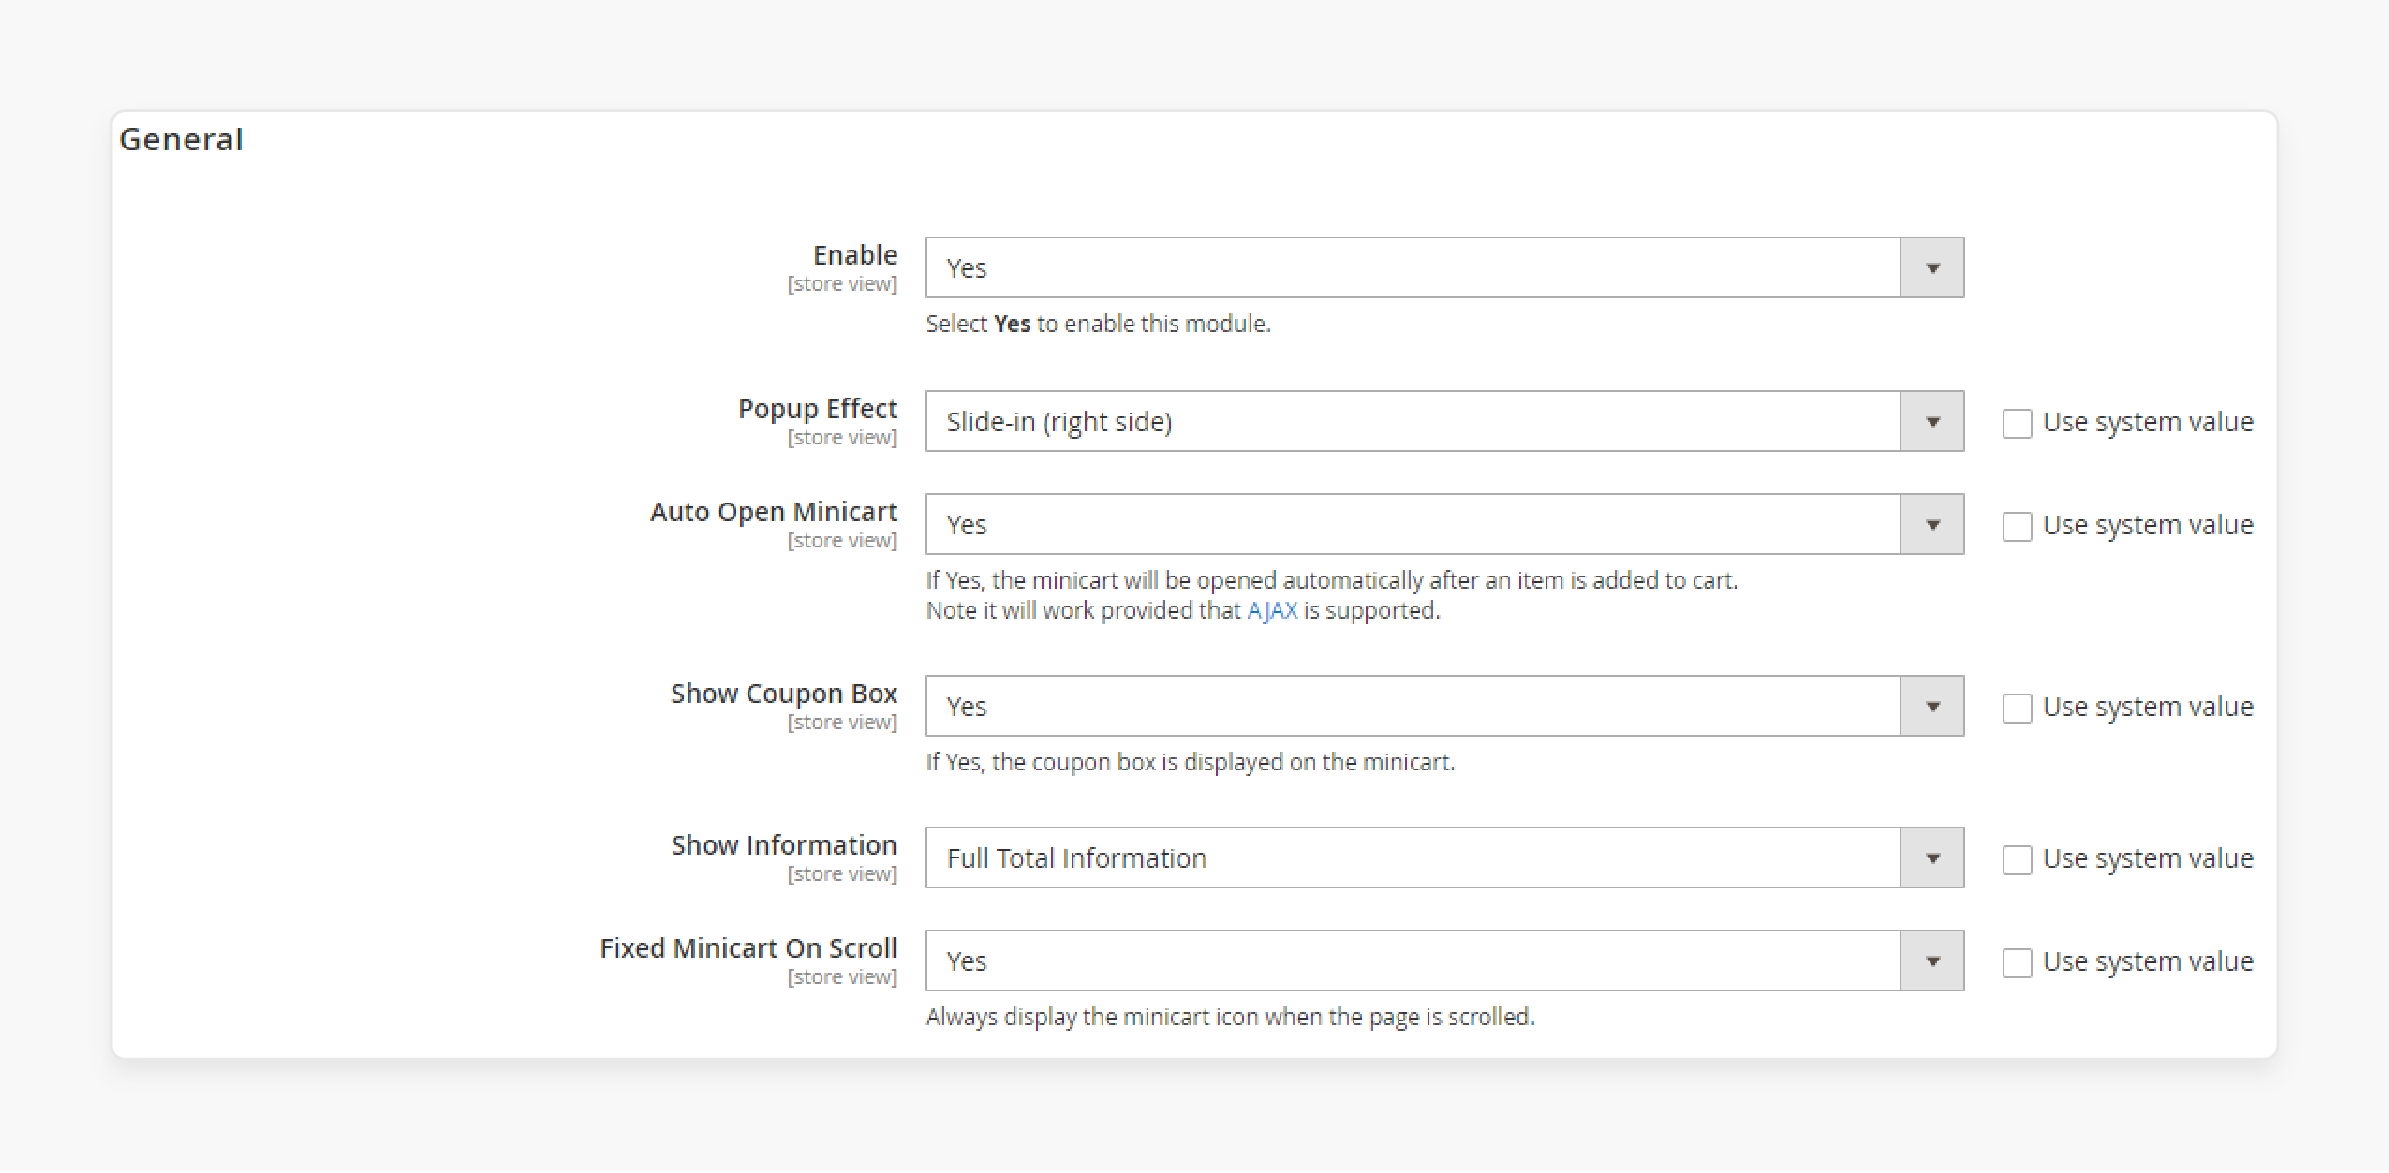Click the 'Select Yes to enable this module' note
This screenshot has height=1173, width=2389.
point(1098,324)
